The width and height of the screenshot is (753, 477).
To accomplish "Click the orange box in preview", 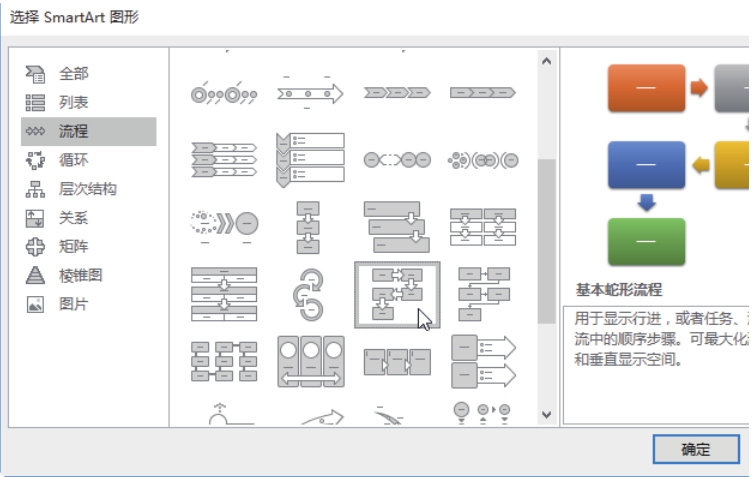I will click(x=646, y=88).
